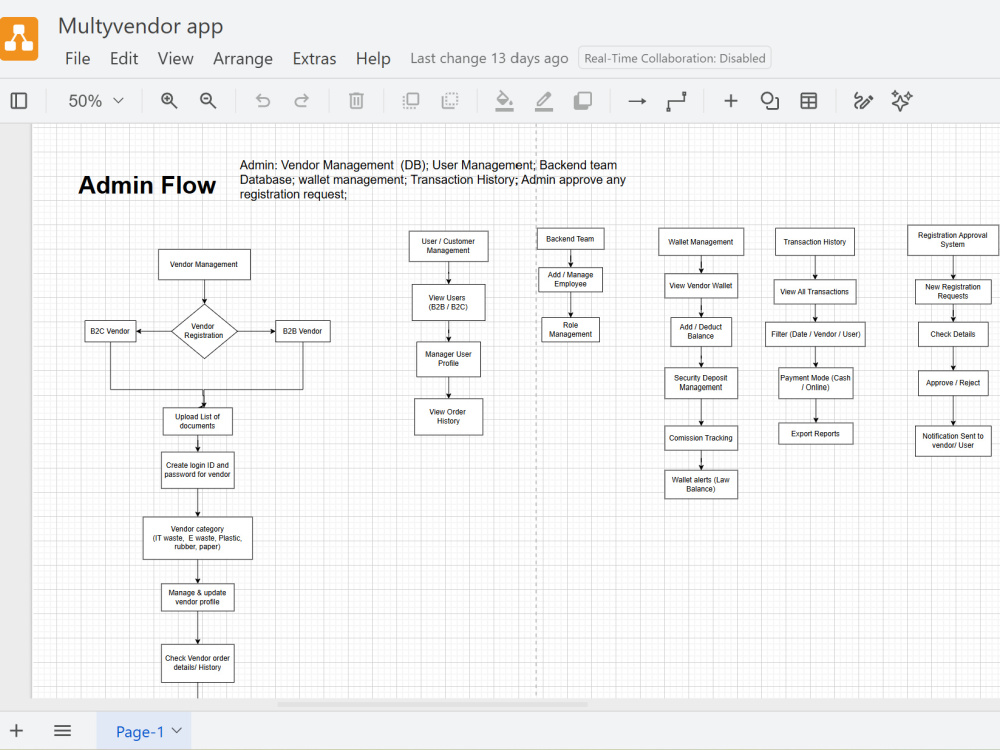This screenshot has height=750, width=1000.
Task: Open the Help menu
Action: click(373, 59)
